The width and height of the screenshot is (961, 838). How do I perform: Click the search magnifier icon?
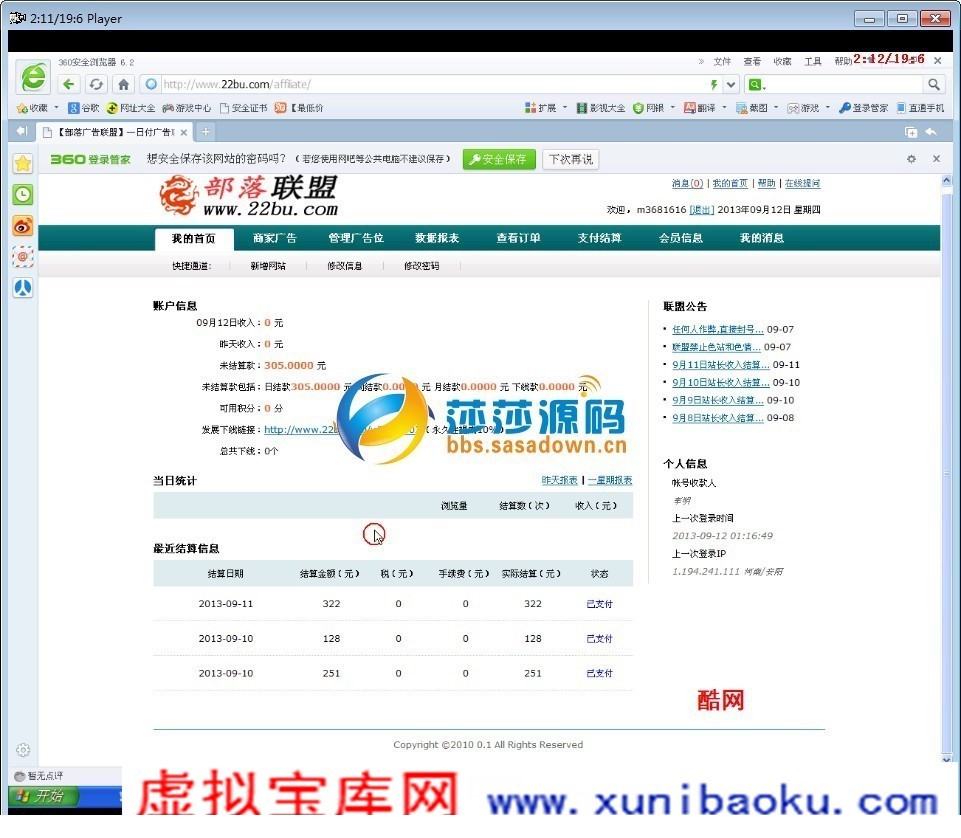pyautogui.click(x=933, y=84)
